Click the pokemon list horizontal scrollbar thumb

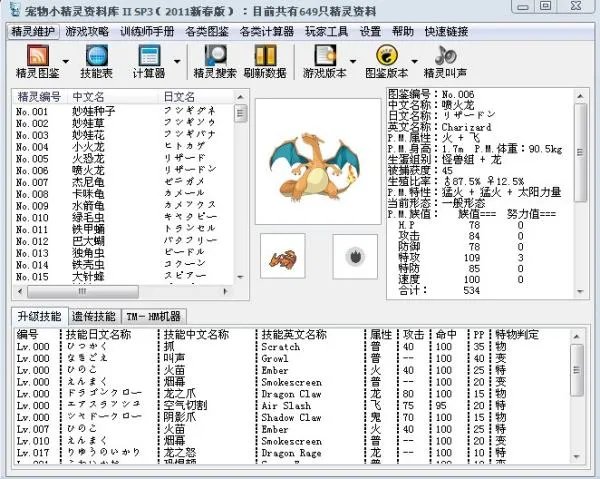coord(83,292)
